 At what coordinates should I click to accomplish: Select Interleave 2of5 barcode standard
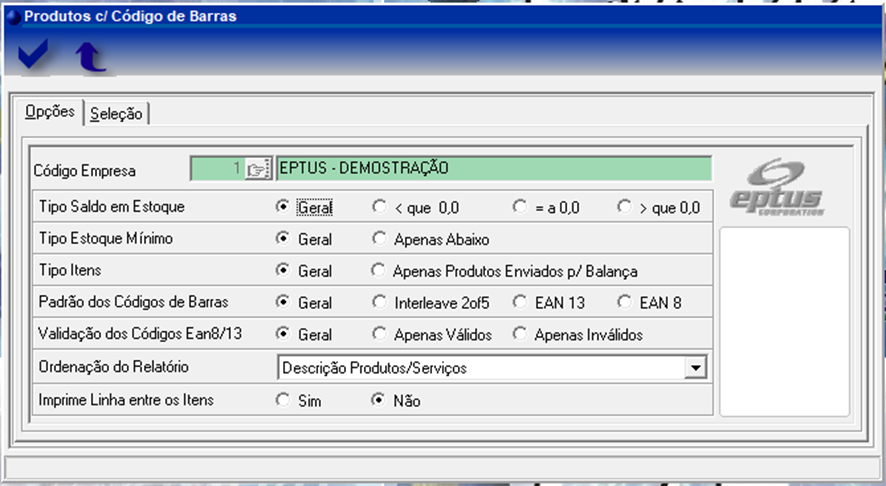(379, 302)
